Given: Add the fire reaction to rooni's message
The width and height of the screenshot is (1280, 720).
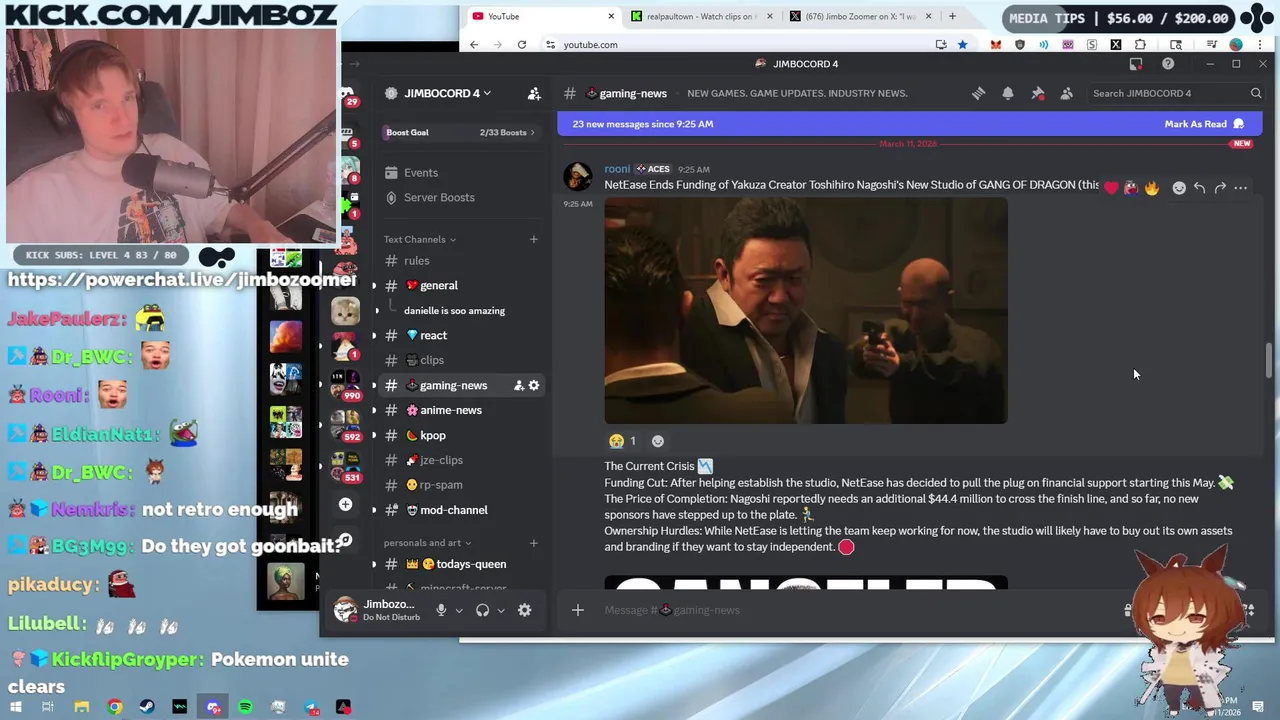Looking at the screenshot, I should [x=1152, y=188].
